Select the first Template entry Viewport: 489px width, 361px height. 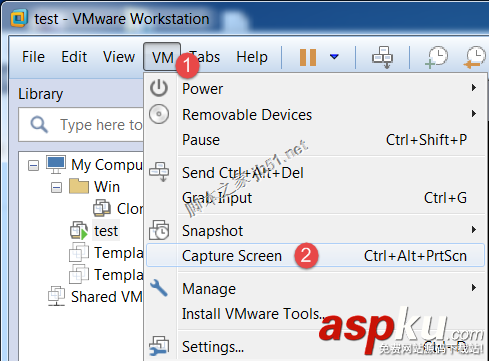[x=118, y=253]
